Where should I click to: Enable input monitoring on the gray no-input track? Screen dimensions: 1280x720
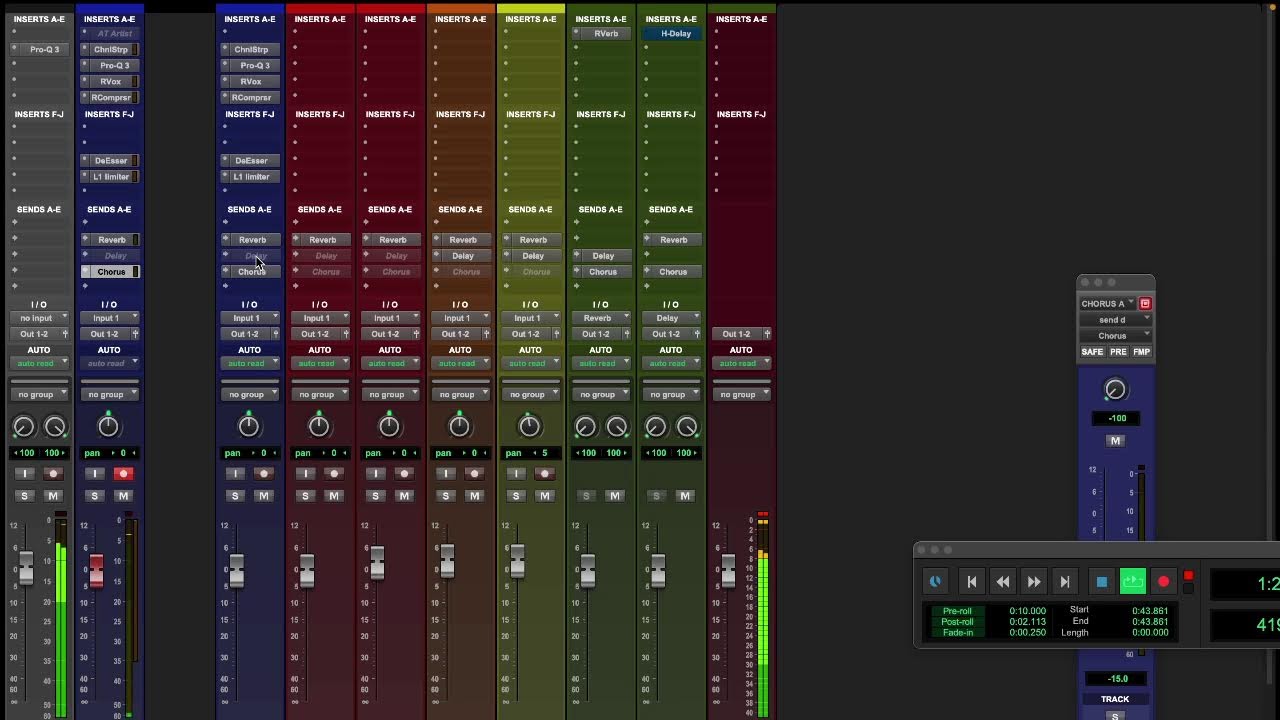pyautogui.click(x=24, y=474)
